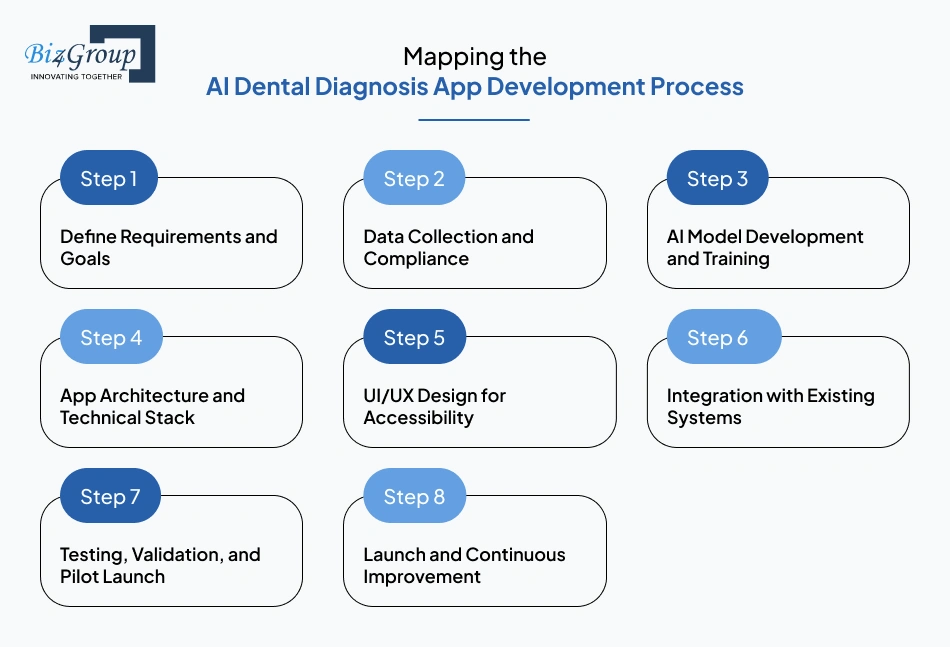Select the Step 4 pill badge
The height and width of the screenshot is (647, 950).
pyautogui.click(x=111, y=337)
